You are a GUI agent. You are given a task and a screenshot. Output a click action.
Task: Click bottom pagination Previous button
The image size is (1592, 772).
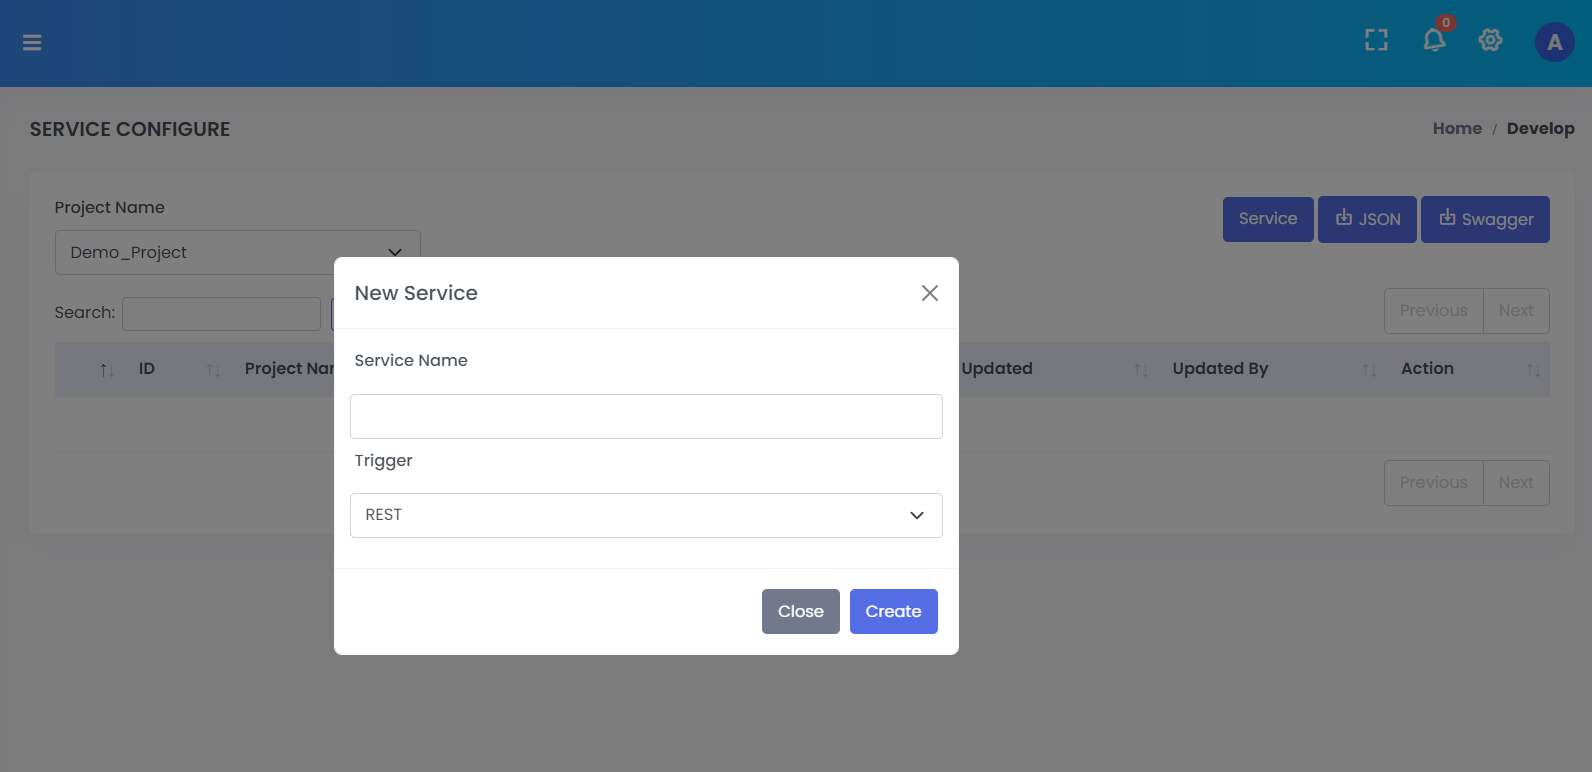1433,483
